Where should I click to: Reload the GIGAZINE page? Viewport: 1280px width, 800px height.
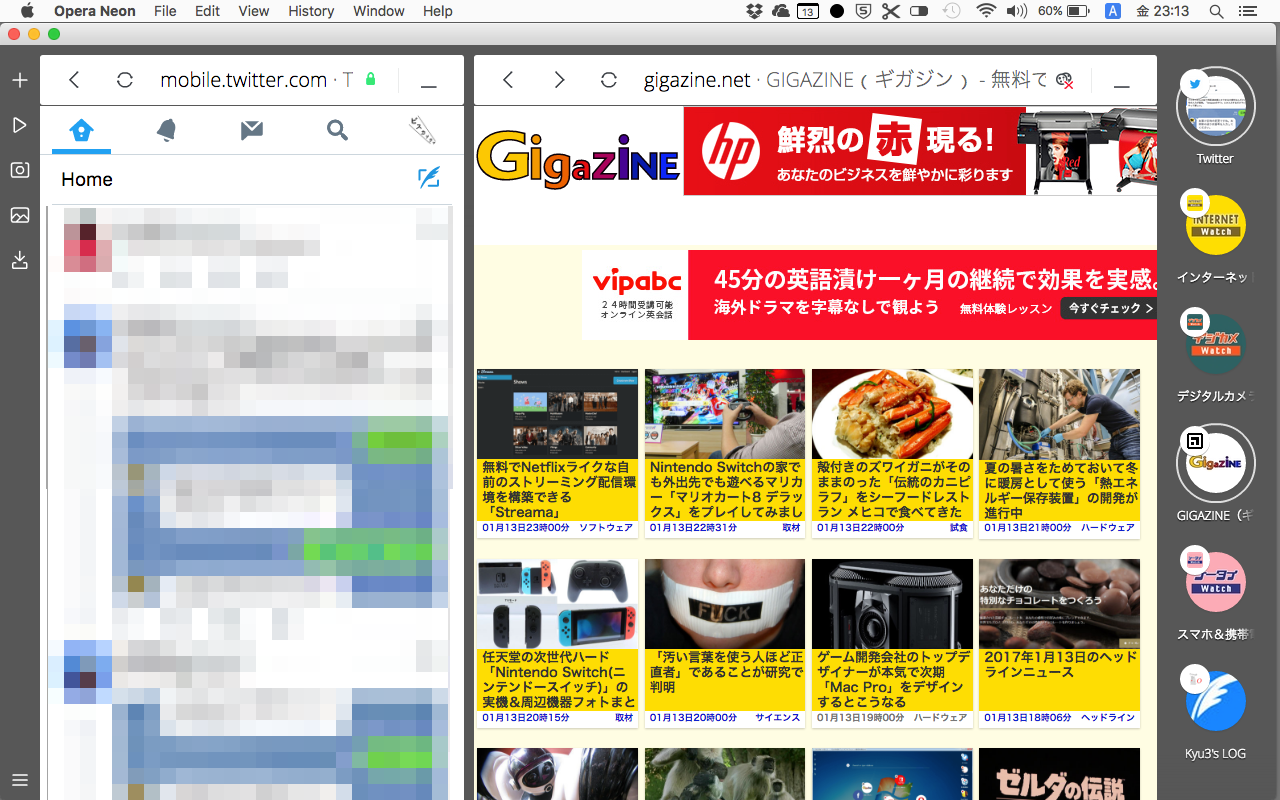click(609, 80)
